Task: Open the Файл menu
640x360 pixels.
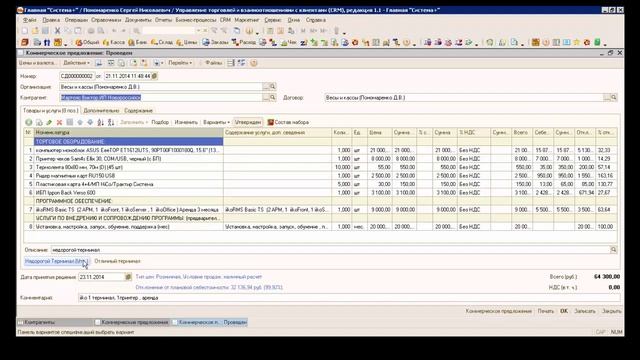Action: click(x=29, y=20)
